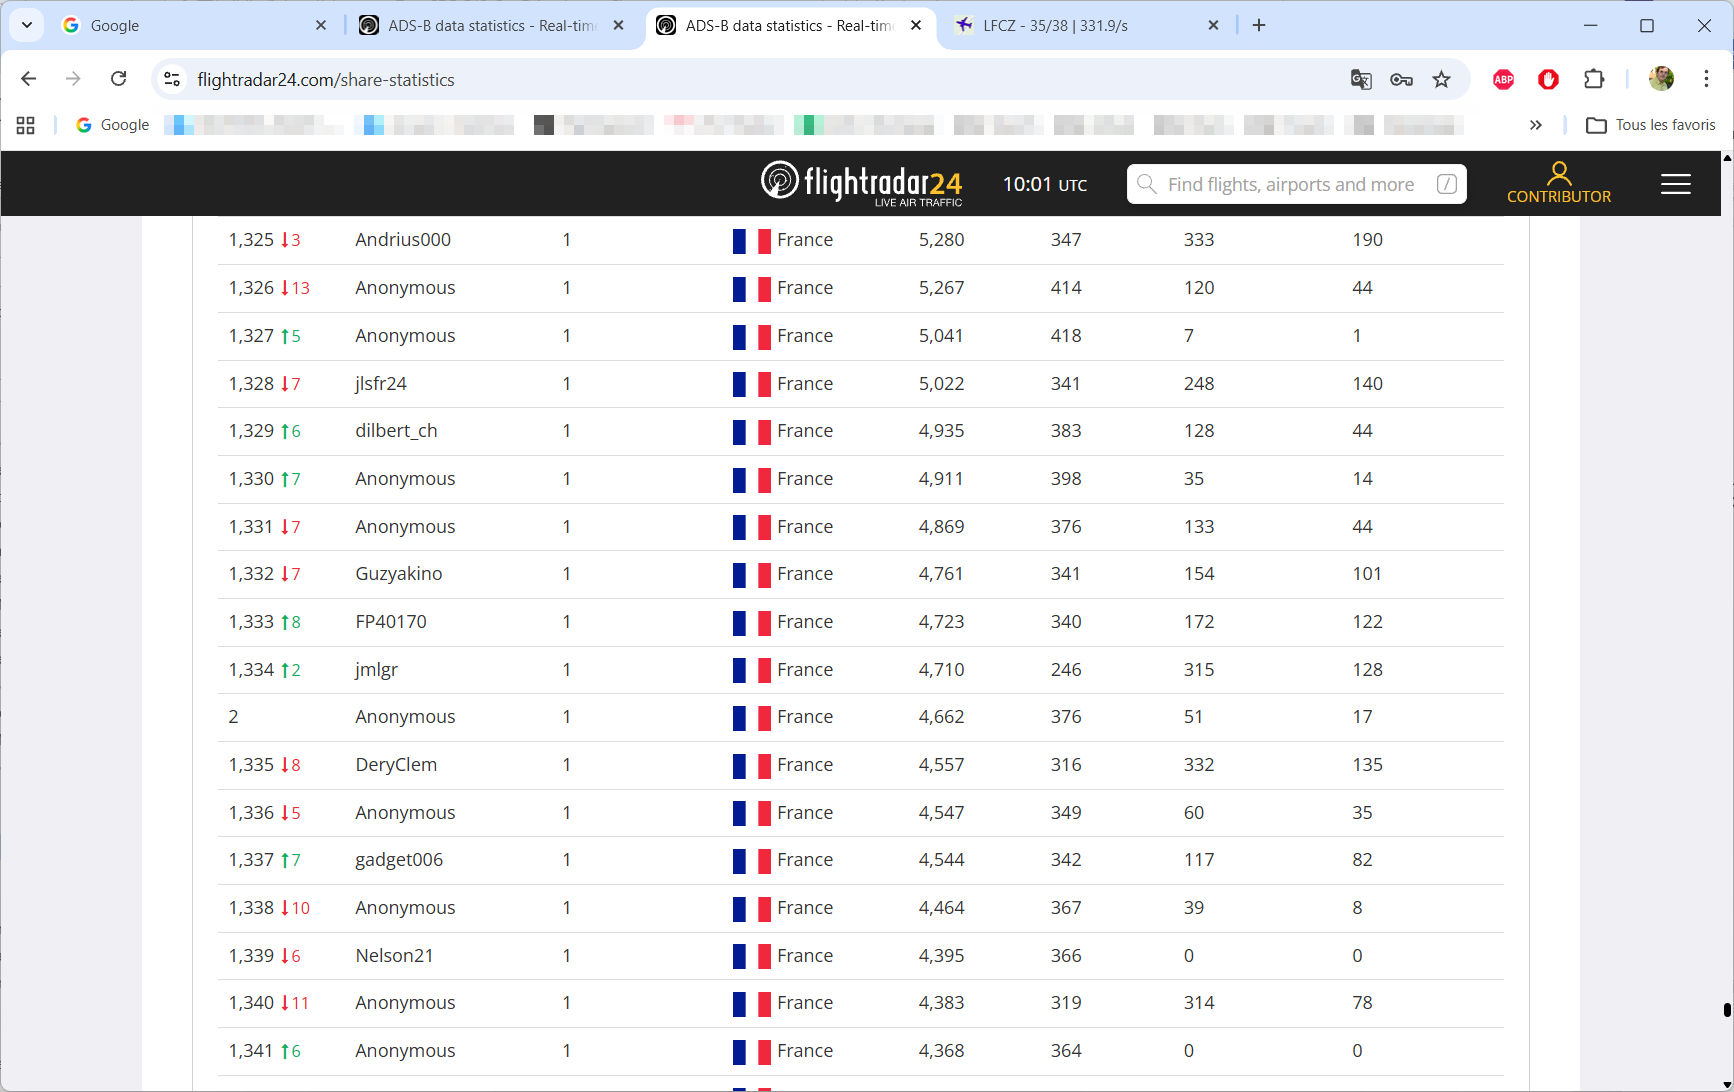Click the Flightradar24 logo
This screenshot has height=1092, width=1734.
pyautogui.click(x=861, y=183)
